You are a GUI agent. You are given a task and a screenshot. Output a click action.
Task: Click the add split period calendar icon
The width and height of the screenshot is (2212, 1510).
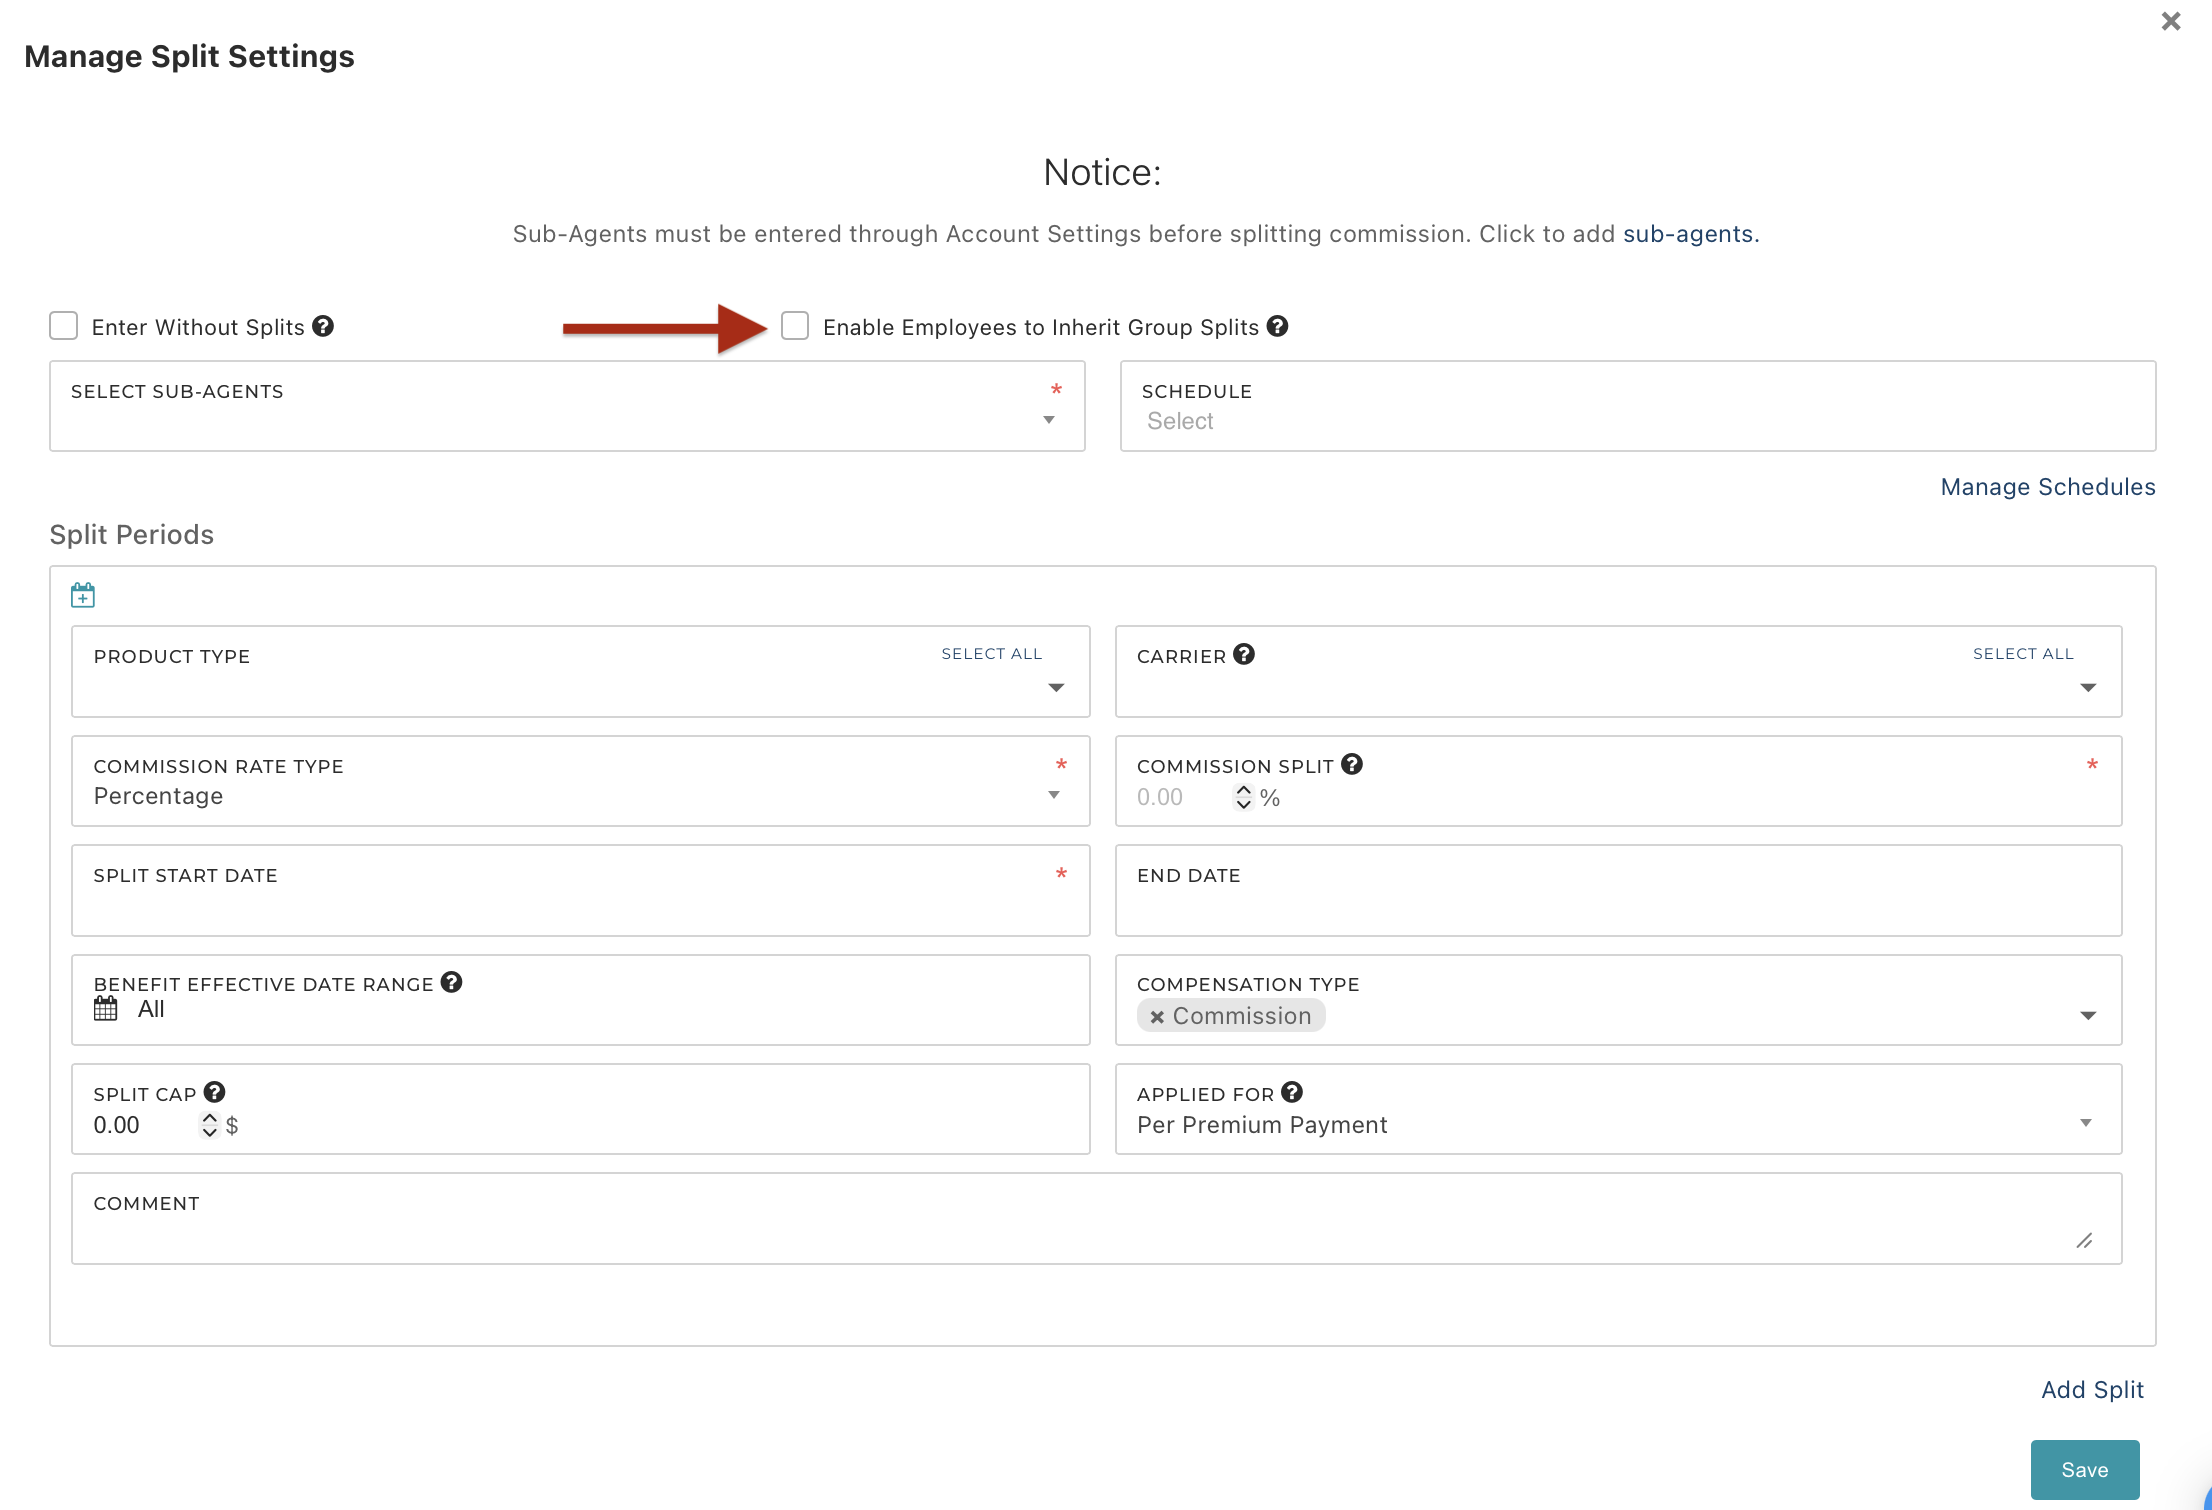(83, 596)
